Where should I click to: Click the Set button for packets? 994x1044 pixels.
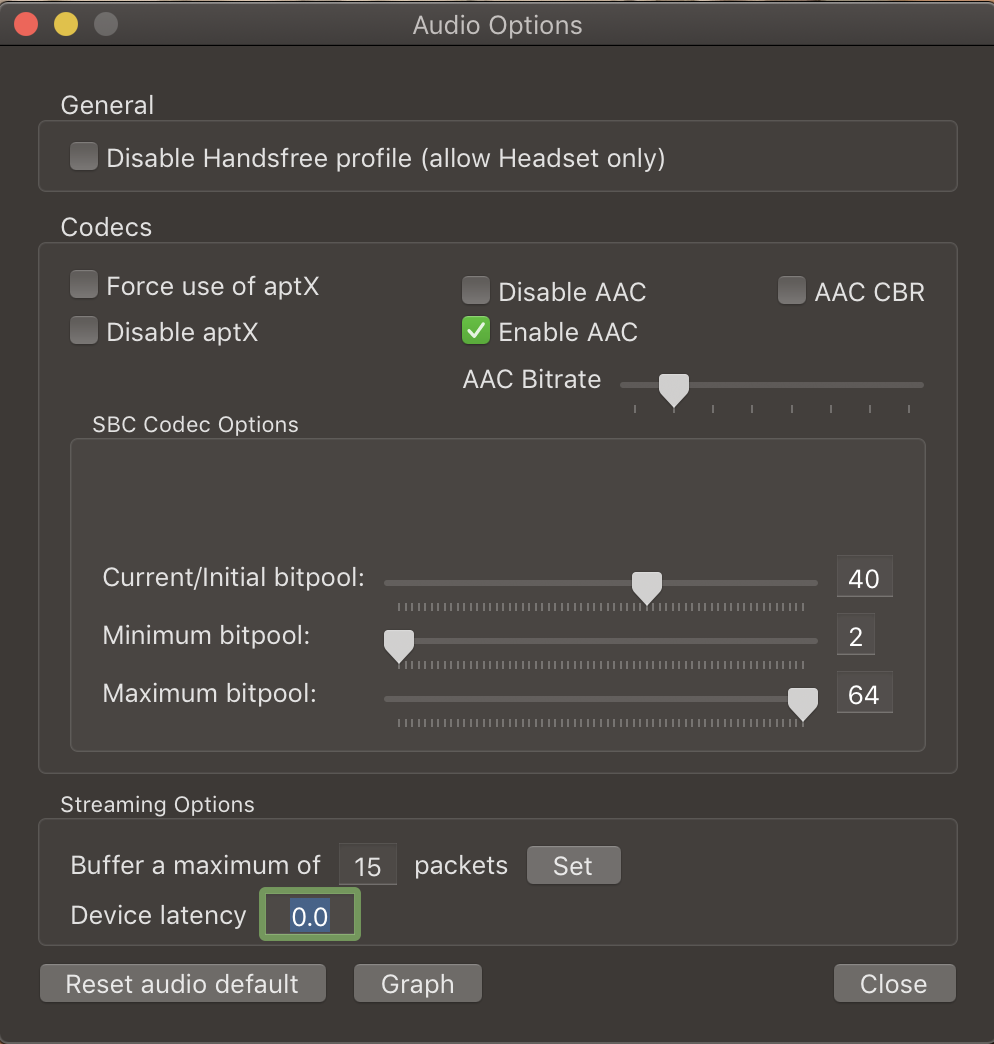573,866
